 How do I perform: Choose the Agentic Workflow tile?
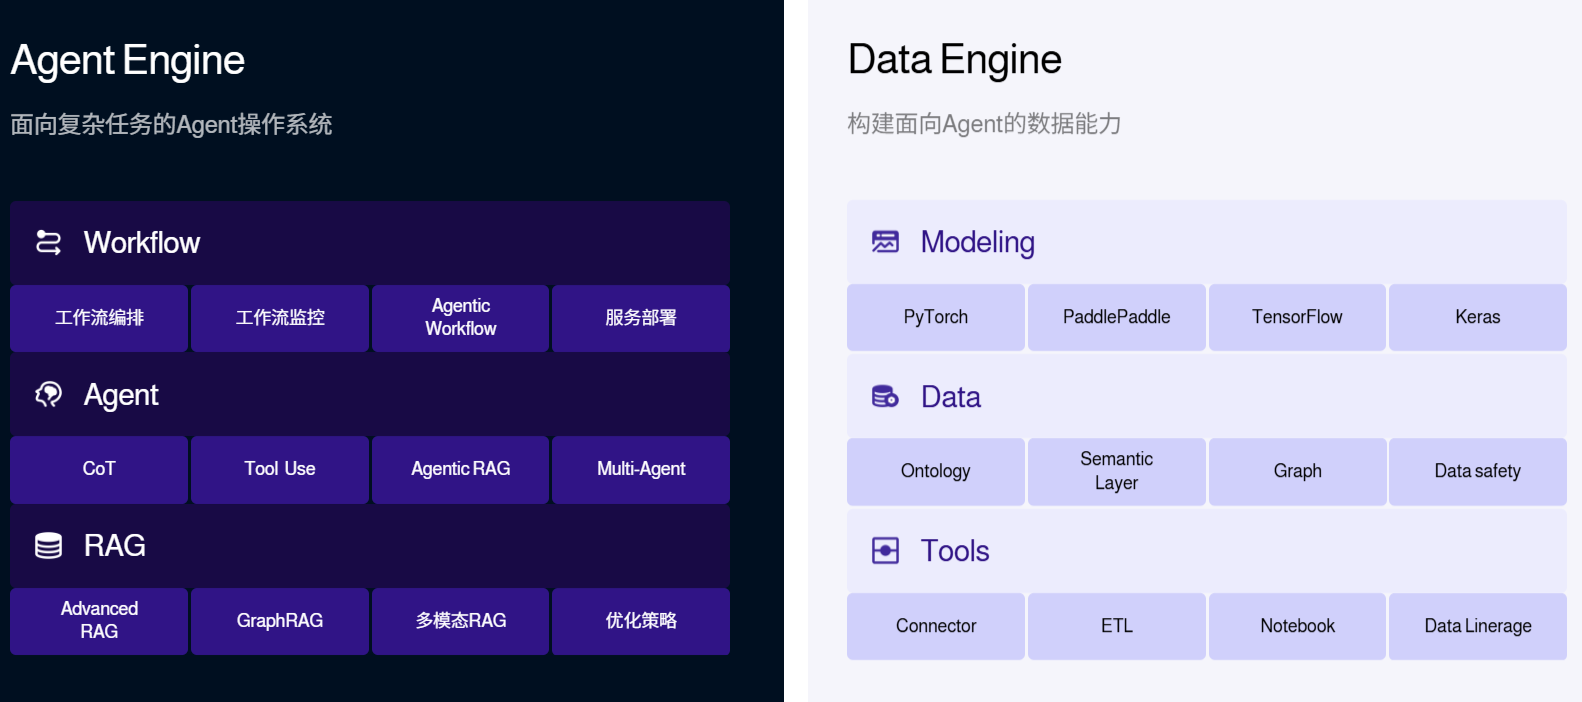pyautogui.click(x=460, y=318)
